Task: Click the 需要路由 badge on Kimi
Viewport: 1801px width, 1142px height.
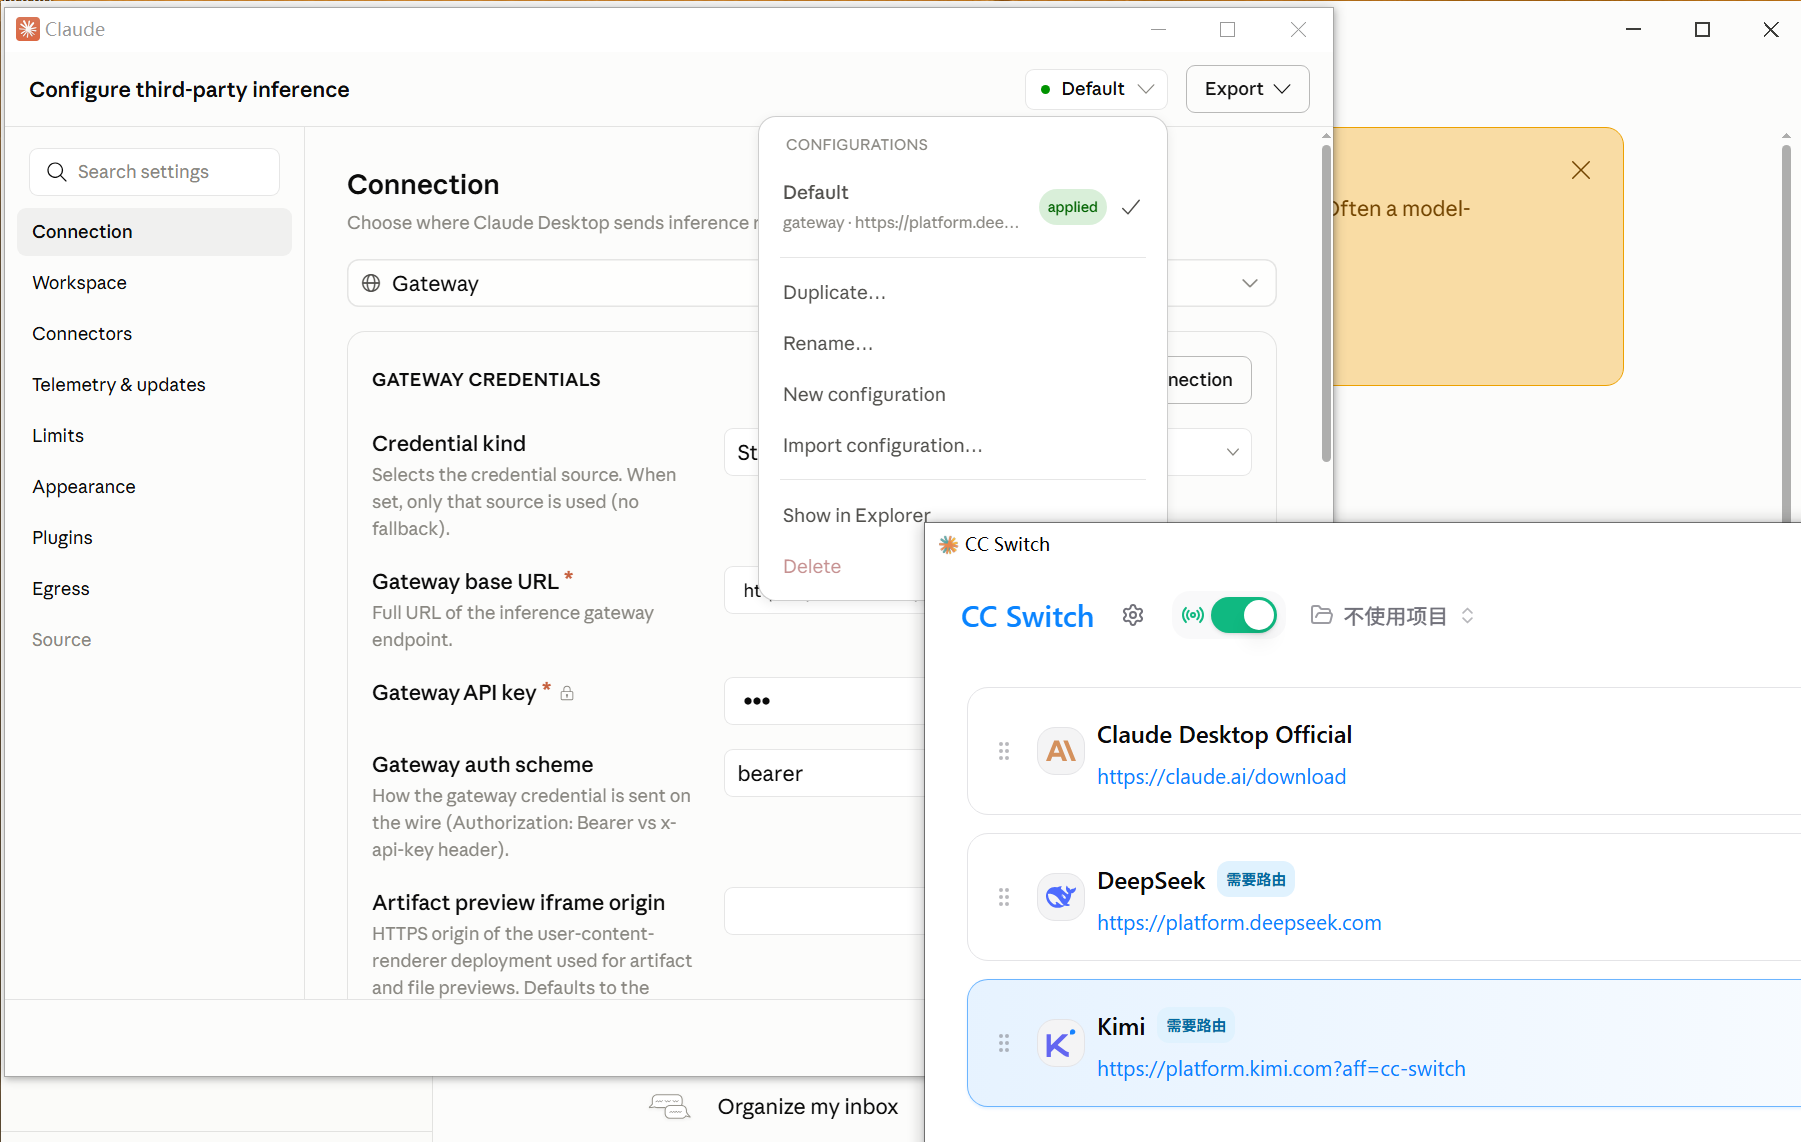Action: (1196, 1026)
